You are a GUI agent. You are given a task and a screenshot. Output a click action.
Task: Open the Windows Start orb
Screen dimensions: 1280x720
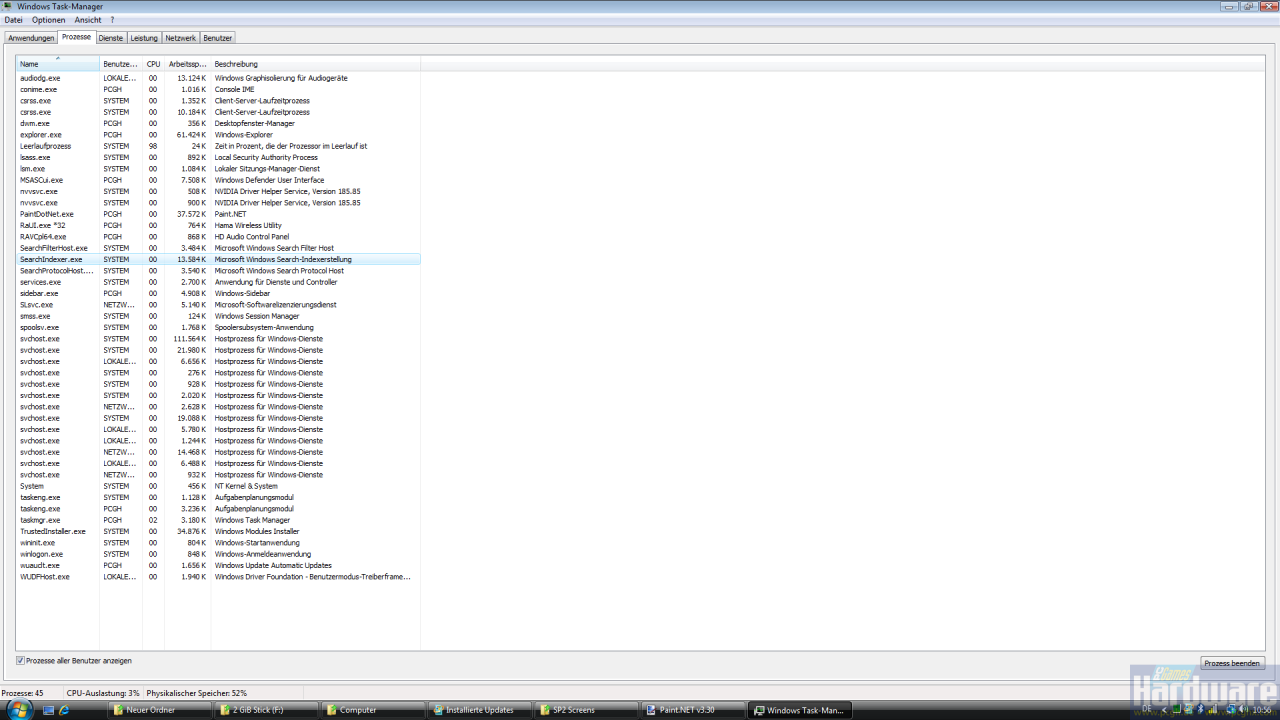click(19, 708)
